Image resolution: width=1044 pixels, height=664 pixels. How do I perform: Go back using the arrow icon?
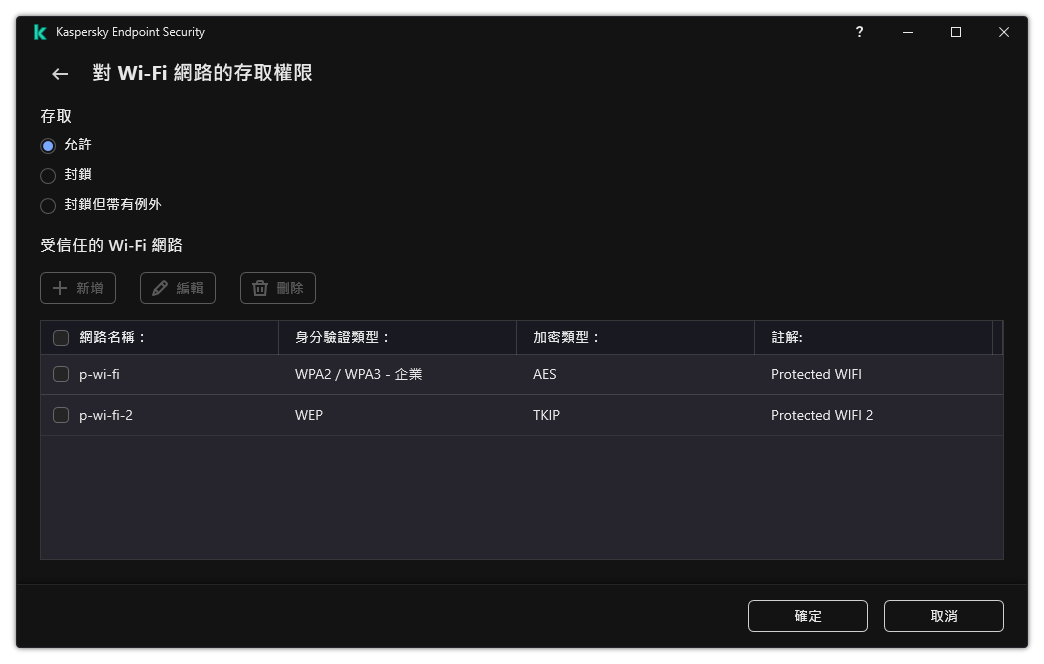(x=60, y=74)
